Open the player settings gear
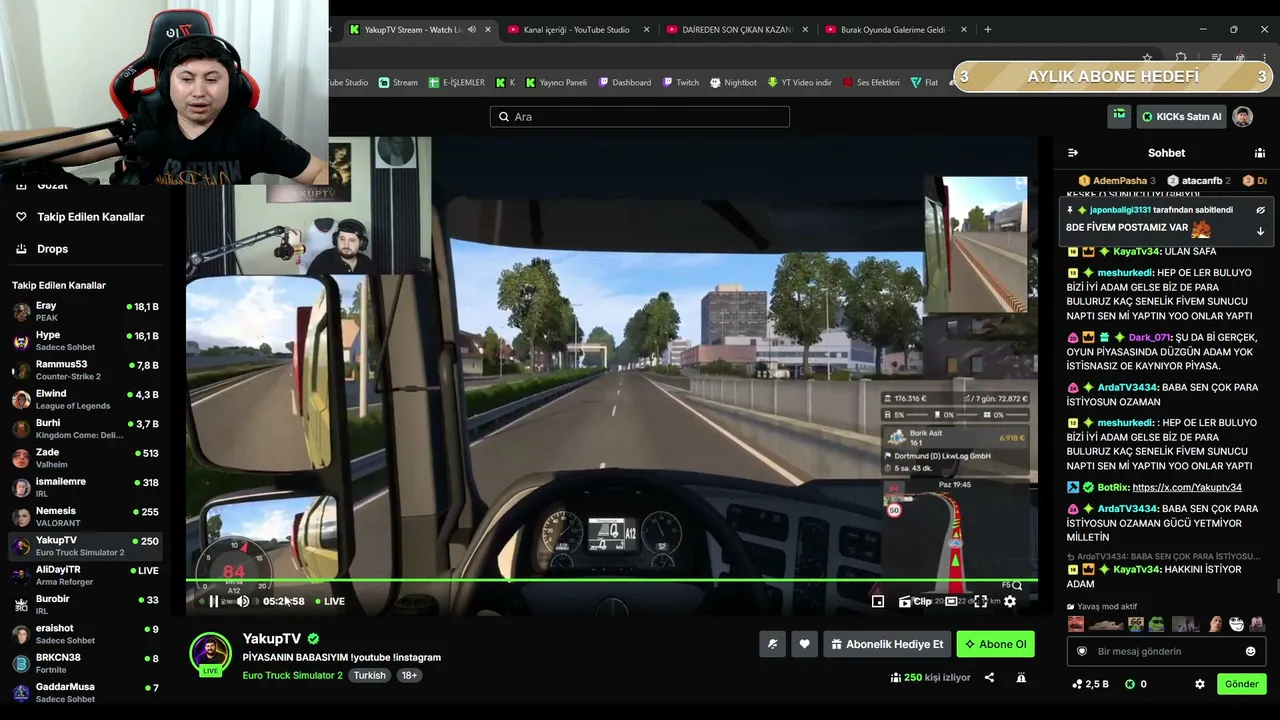The height and width of the screenshot is (720, 1280). click(1010, 601)
